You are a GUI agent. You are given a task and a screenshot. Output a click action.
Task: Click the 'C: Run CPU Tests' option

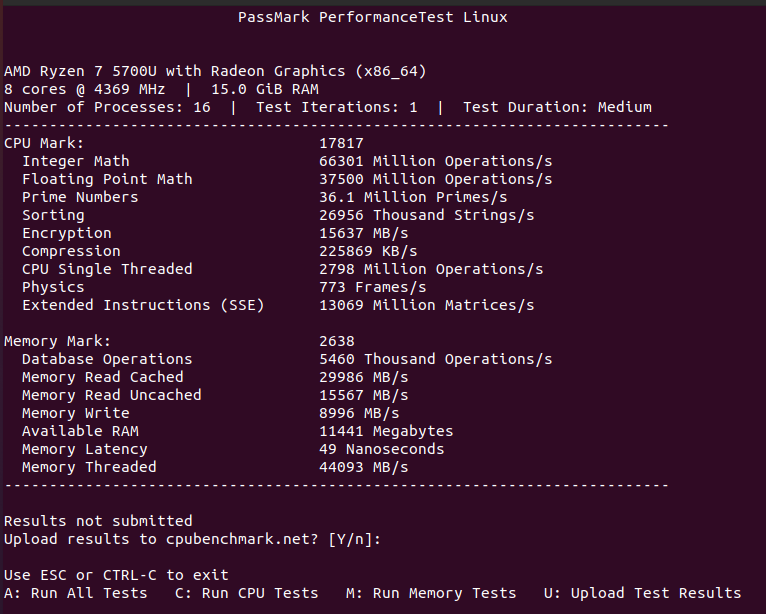pyautogui.click(x=247, y=593)
